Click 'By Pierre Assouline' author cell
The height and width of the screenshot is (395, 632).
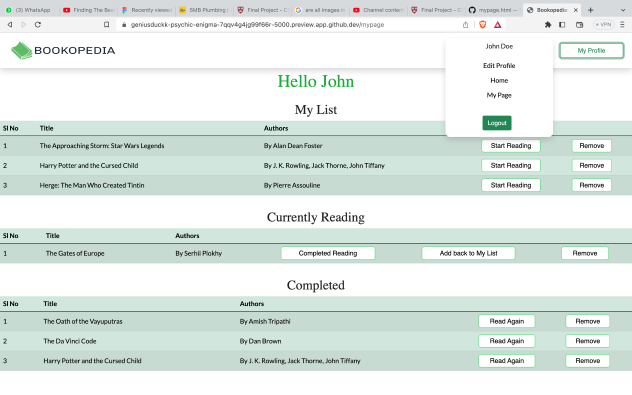tap(292, 185)
